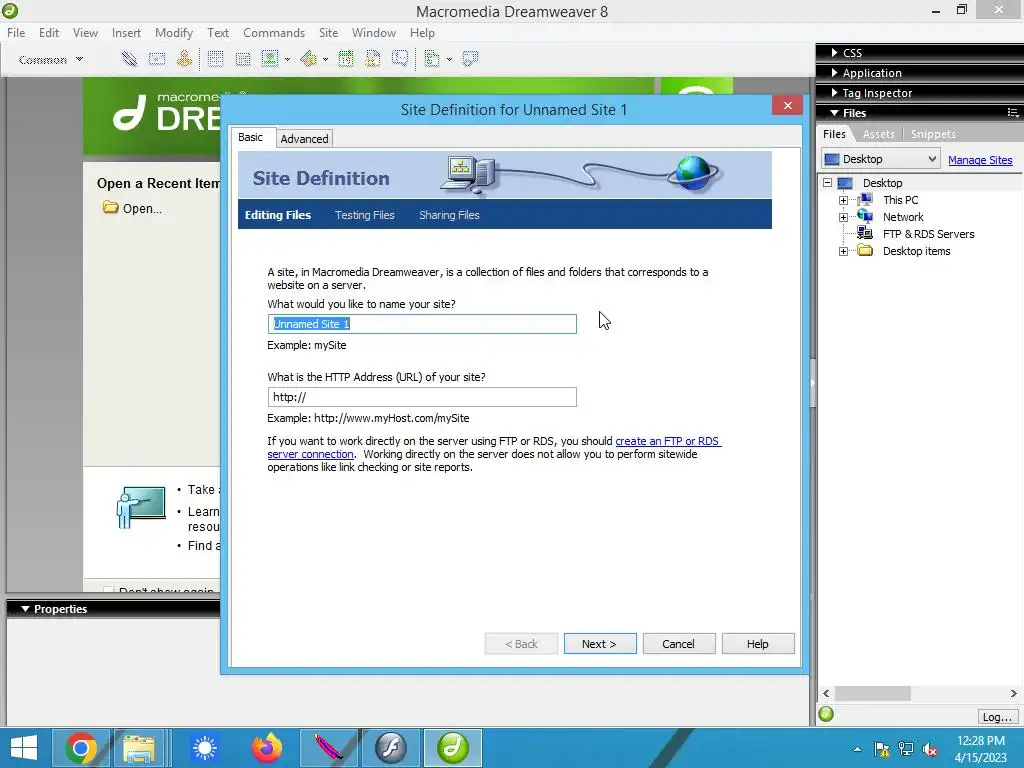
Task: Expand the CSS panel group
Action: click(834, 53)
